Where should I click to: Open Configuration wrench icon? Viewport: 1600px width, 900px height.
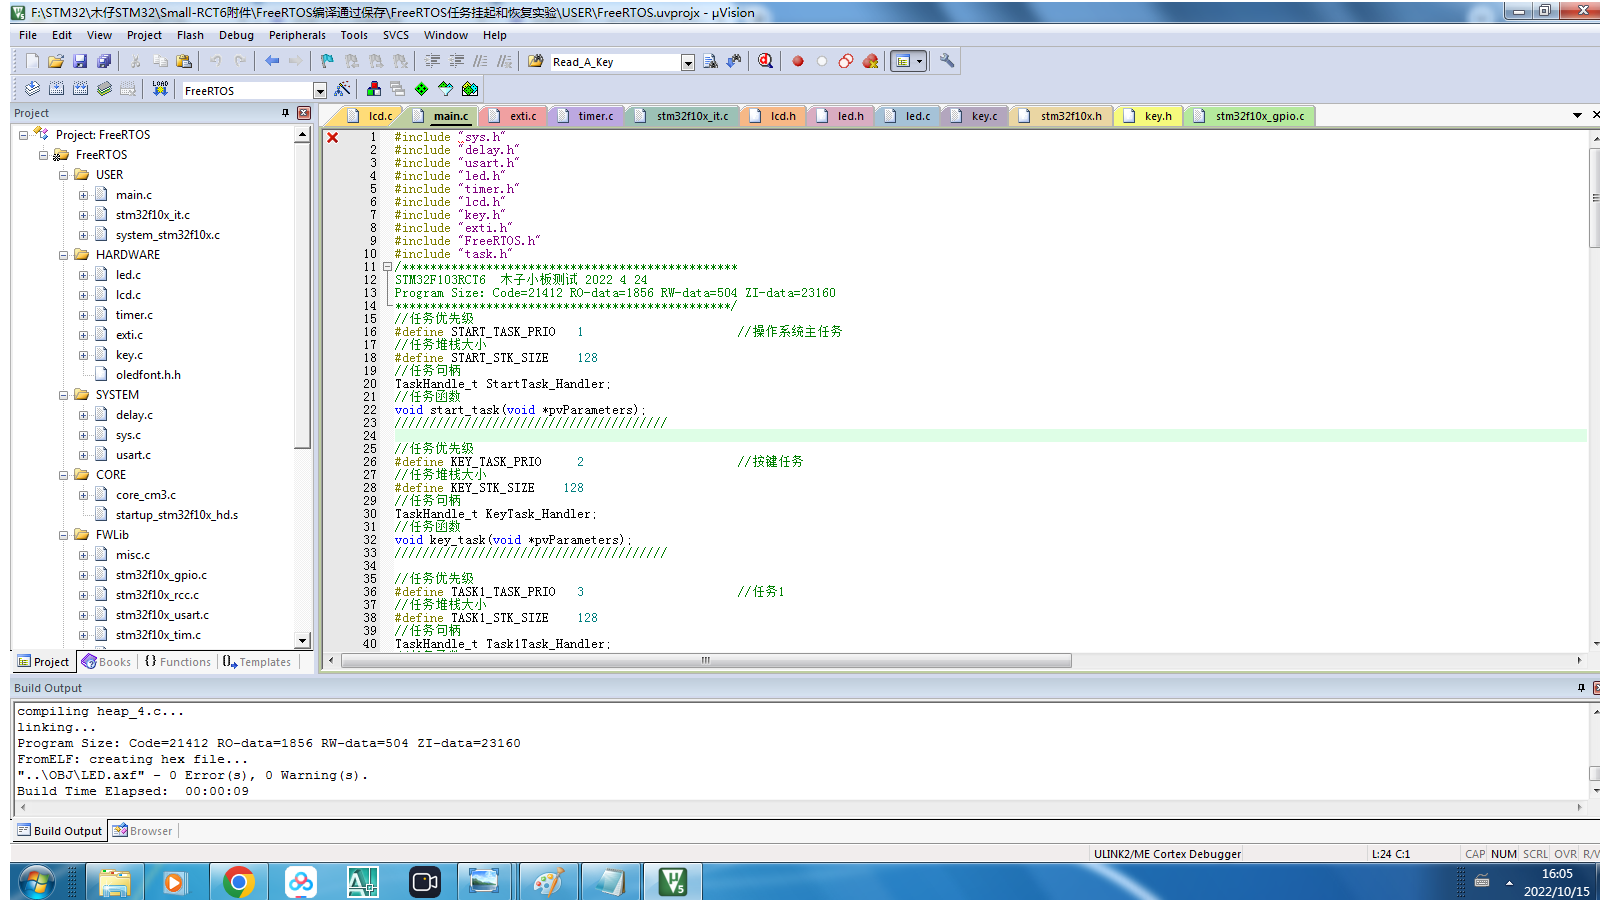pyautogui.click(x=946, y=61)
